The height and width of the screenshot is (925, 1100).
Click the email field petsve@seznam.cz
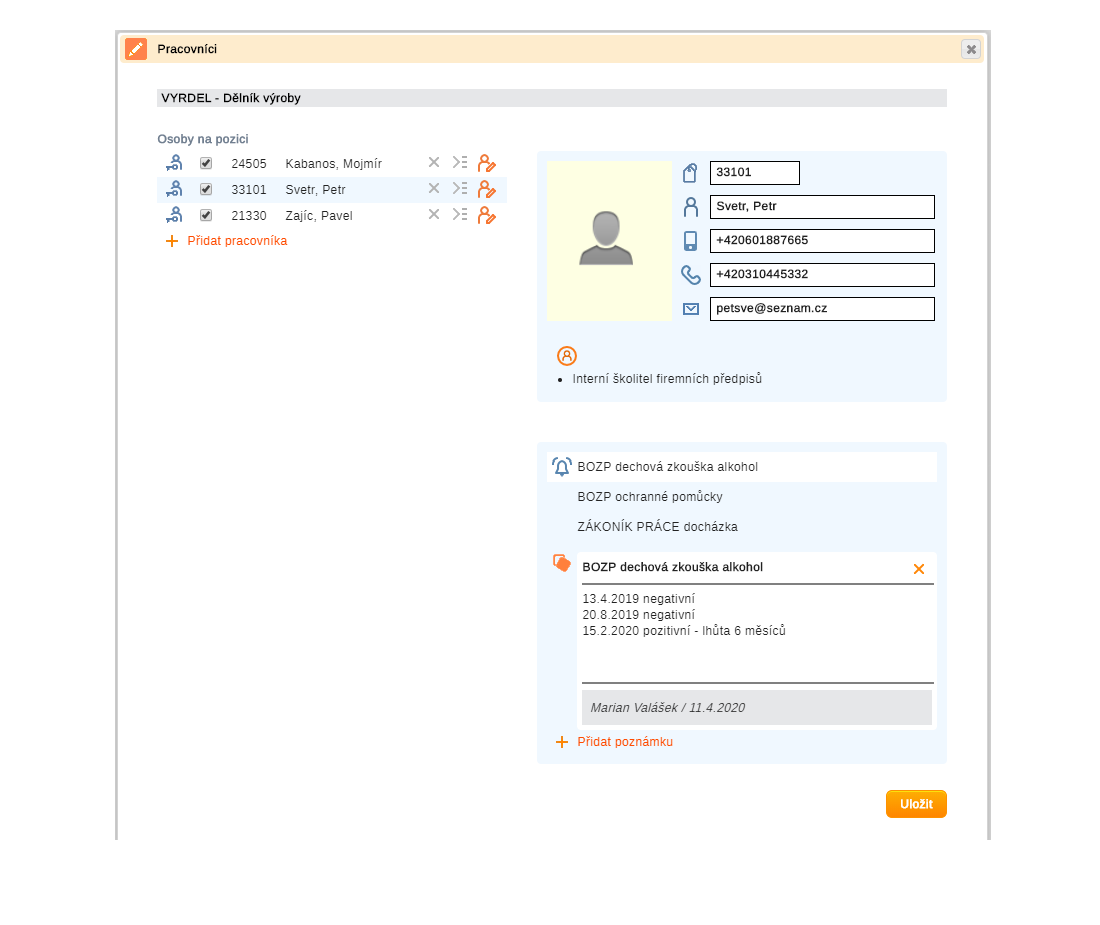[x=822, y=309]
